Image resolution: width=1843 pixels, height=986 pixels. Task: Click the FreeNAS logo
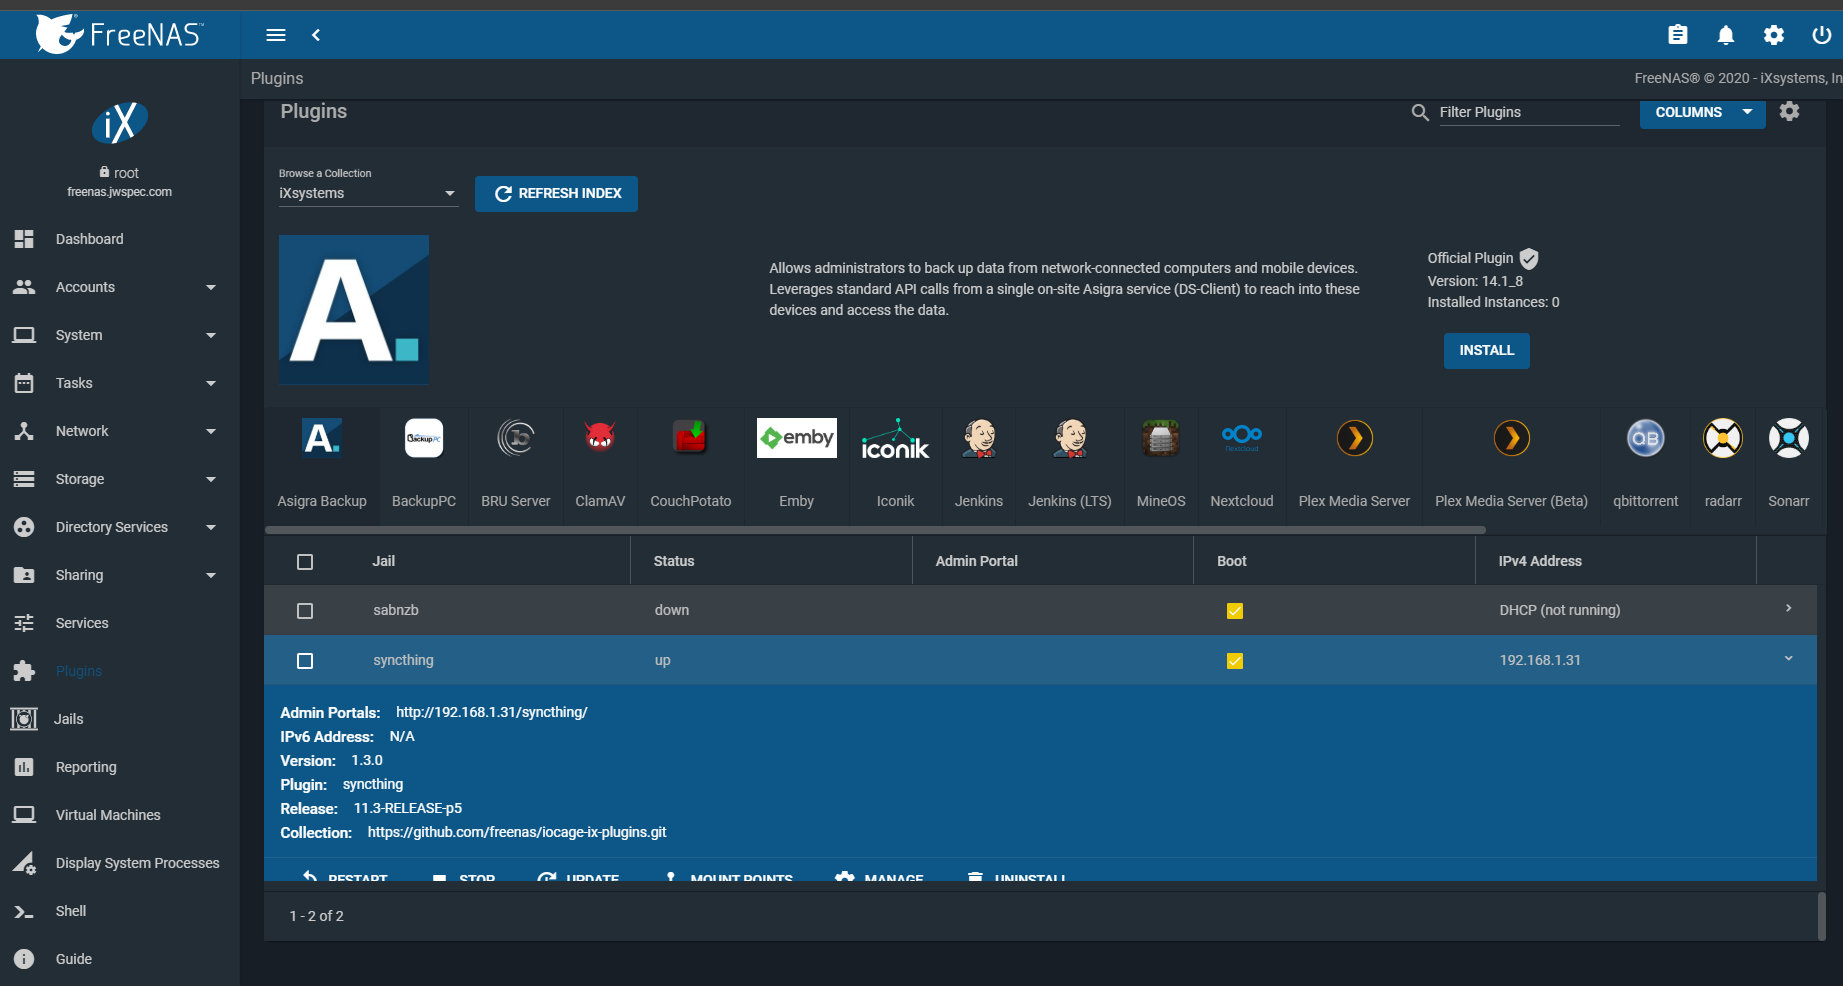(120, 34)
